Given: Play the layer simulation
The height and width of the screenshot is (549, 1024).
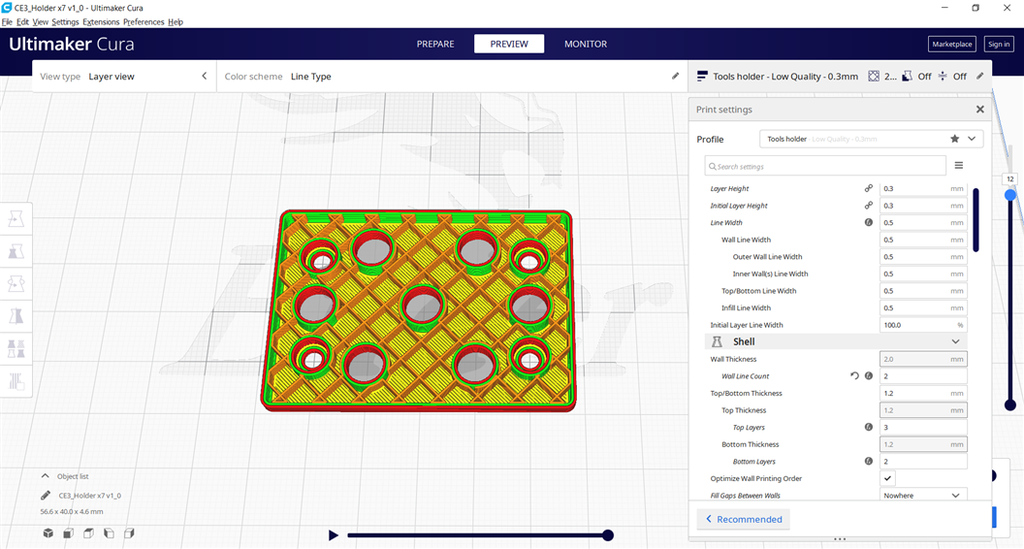Looking at the screenshot, I should [x=333, y=535].
